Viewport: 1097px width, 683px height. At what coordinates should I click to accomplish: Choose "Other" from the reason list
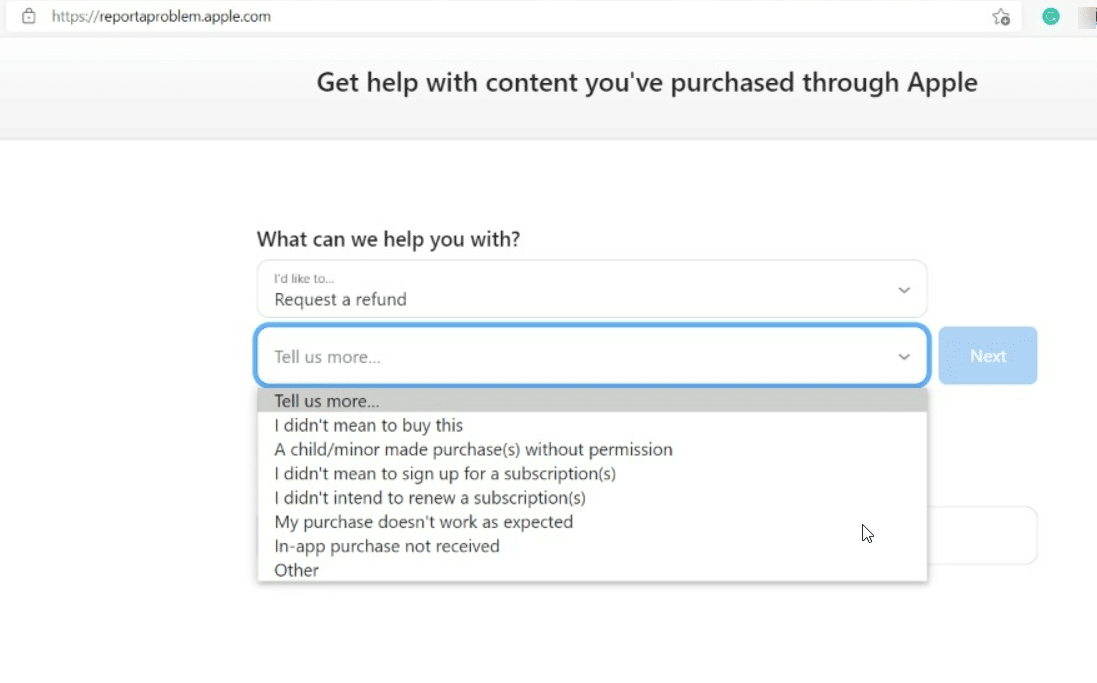tap(297, 570)
